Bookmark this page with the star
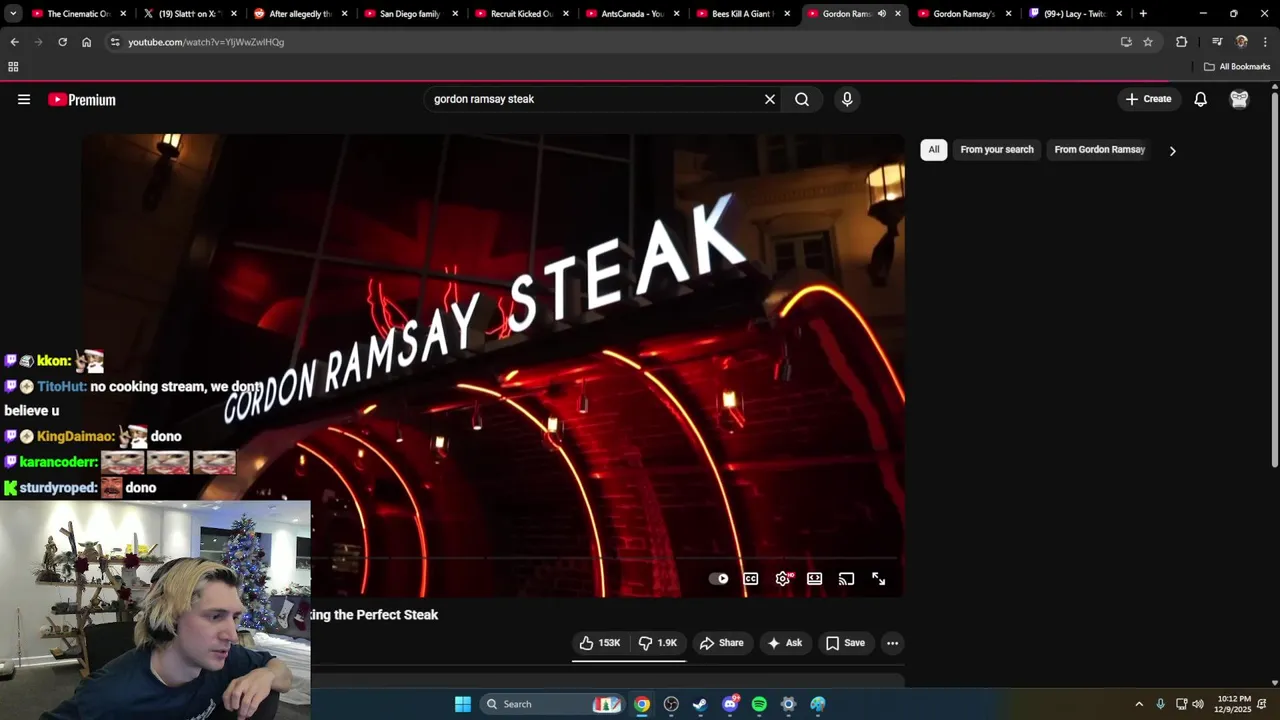This screenshot has width=1280, height=720. click(1148, 42)
